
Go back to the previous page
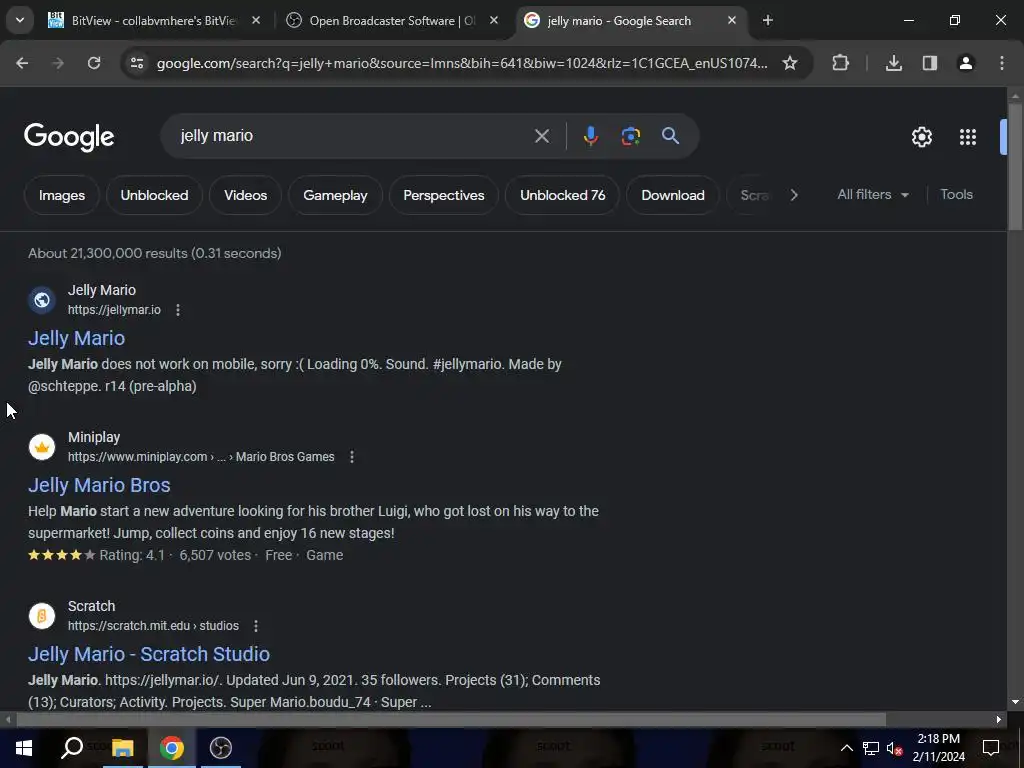(x=22, y=63)
